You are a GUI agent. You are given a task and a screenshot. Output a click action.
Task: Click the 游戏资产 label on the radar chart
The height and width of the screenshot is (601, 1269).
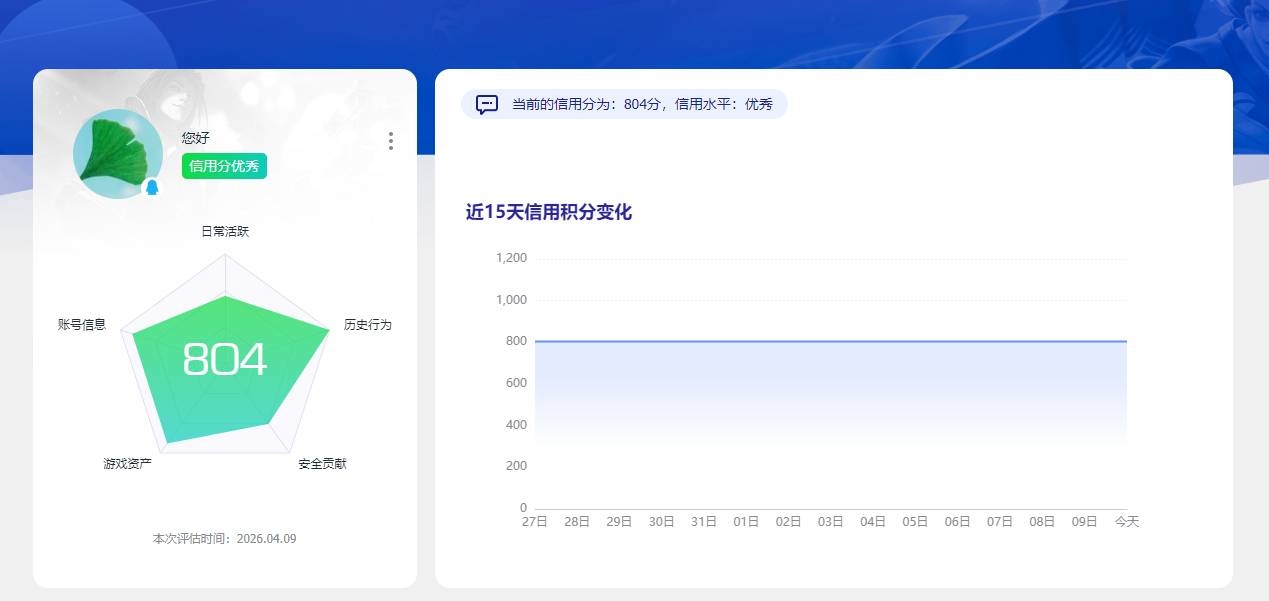tap(126, 464)
